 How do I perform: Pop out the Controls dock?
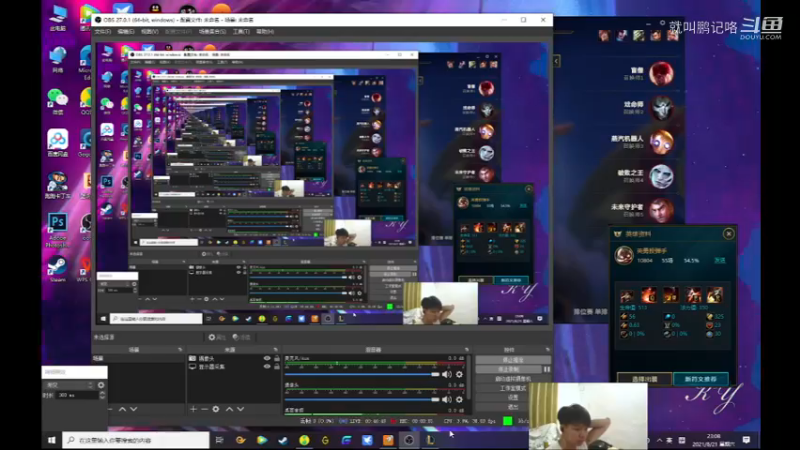coord(547,350)
